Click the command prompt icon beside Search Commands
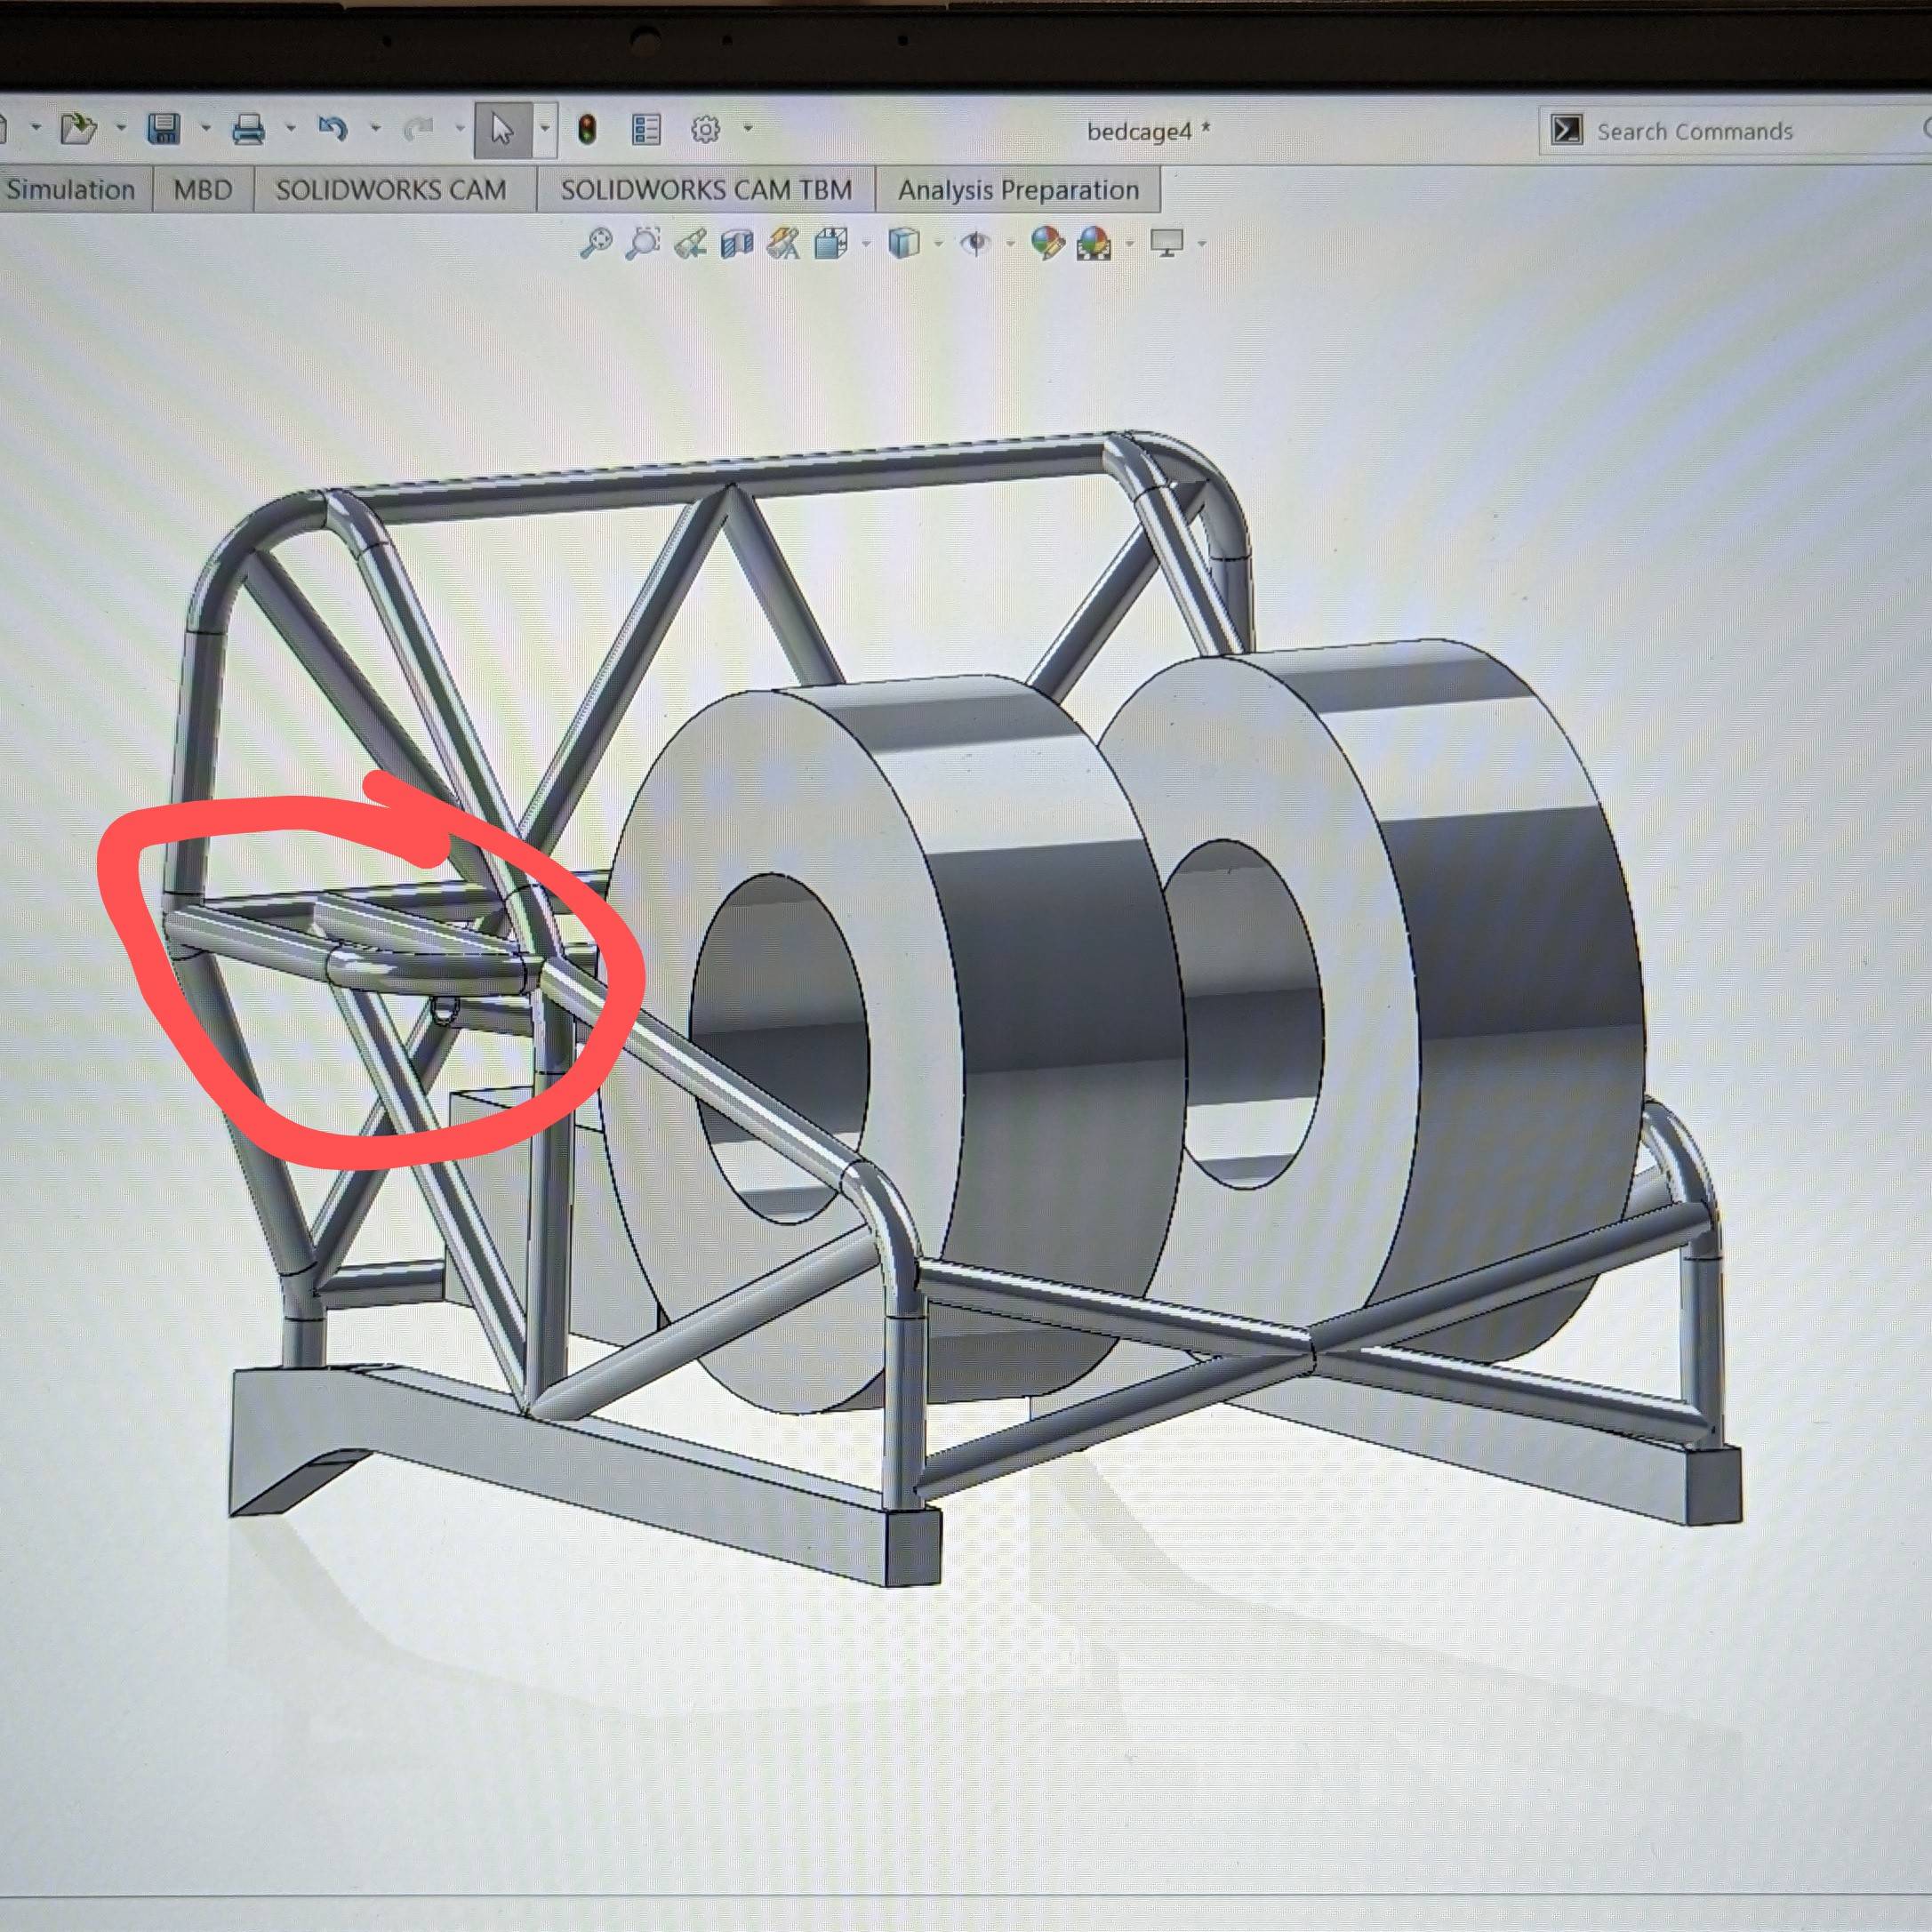This screenshot has height=1932, width=1932. click(x=1566, y=130)
